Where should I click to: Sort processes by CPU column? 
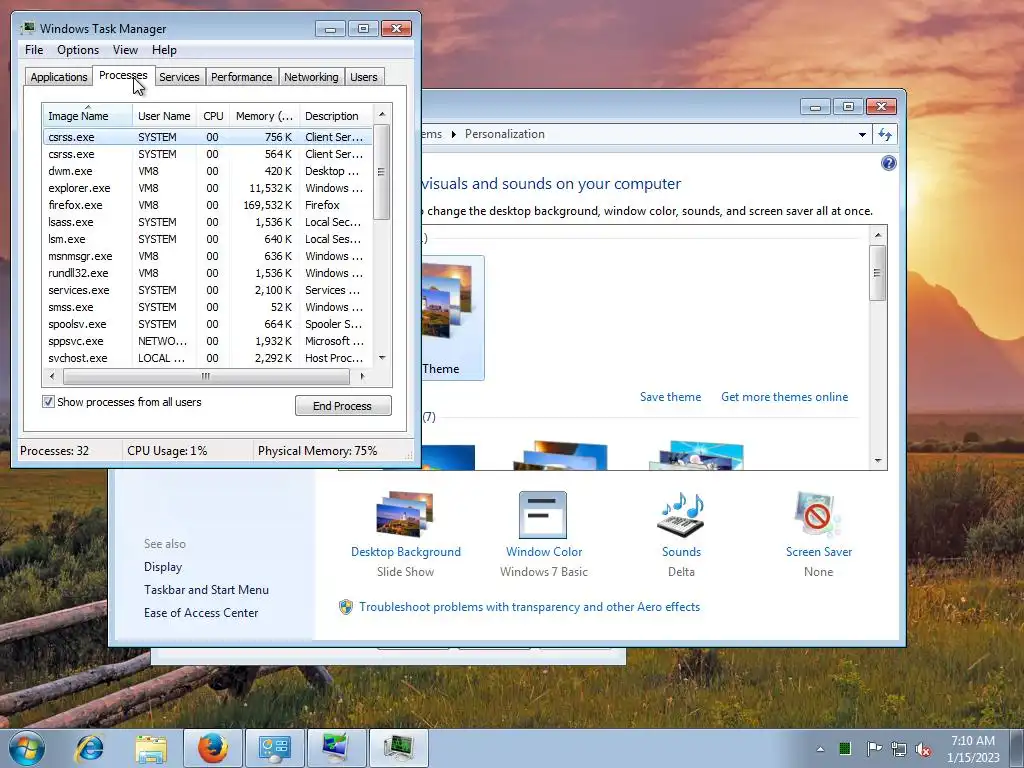[213, 116]
